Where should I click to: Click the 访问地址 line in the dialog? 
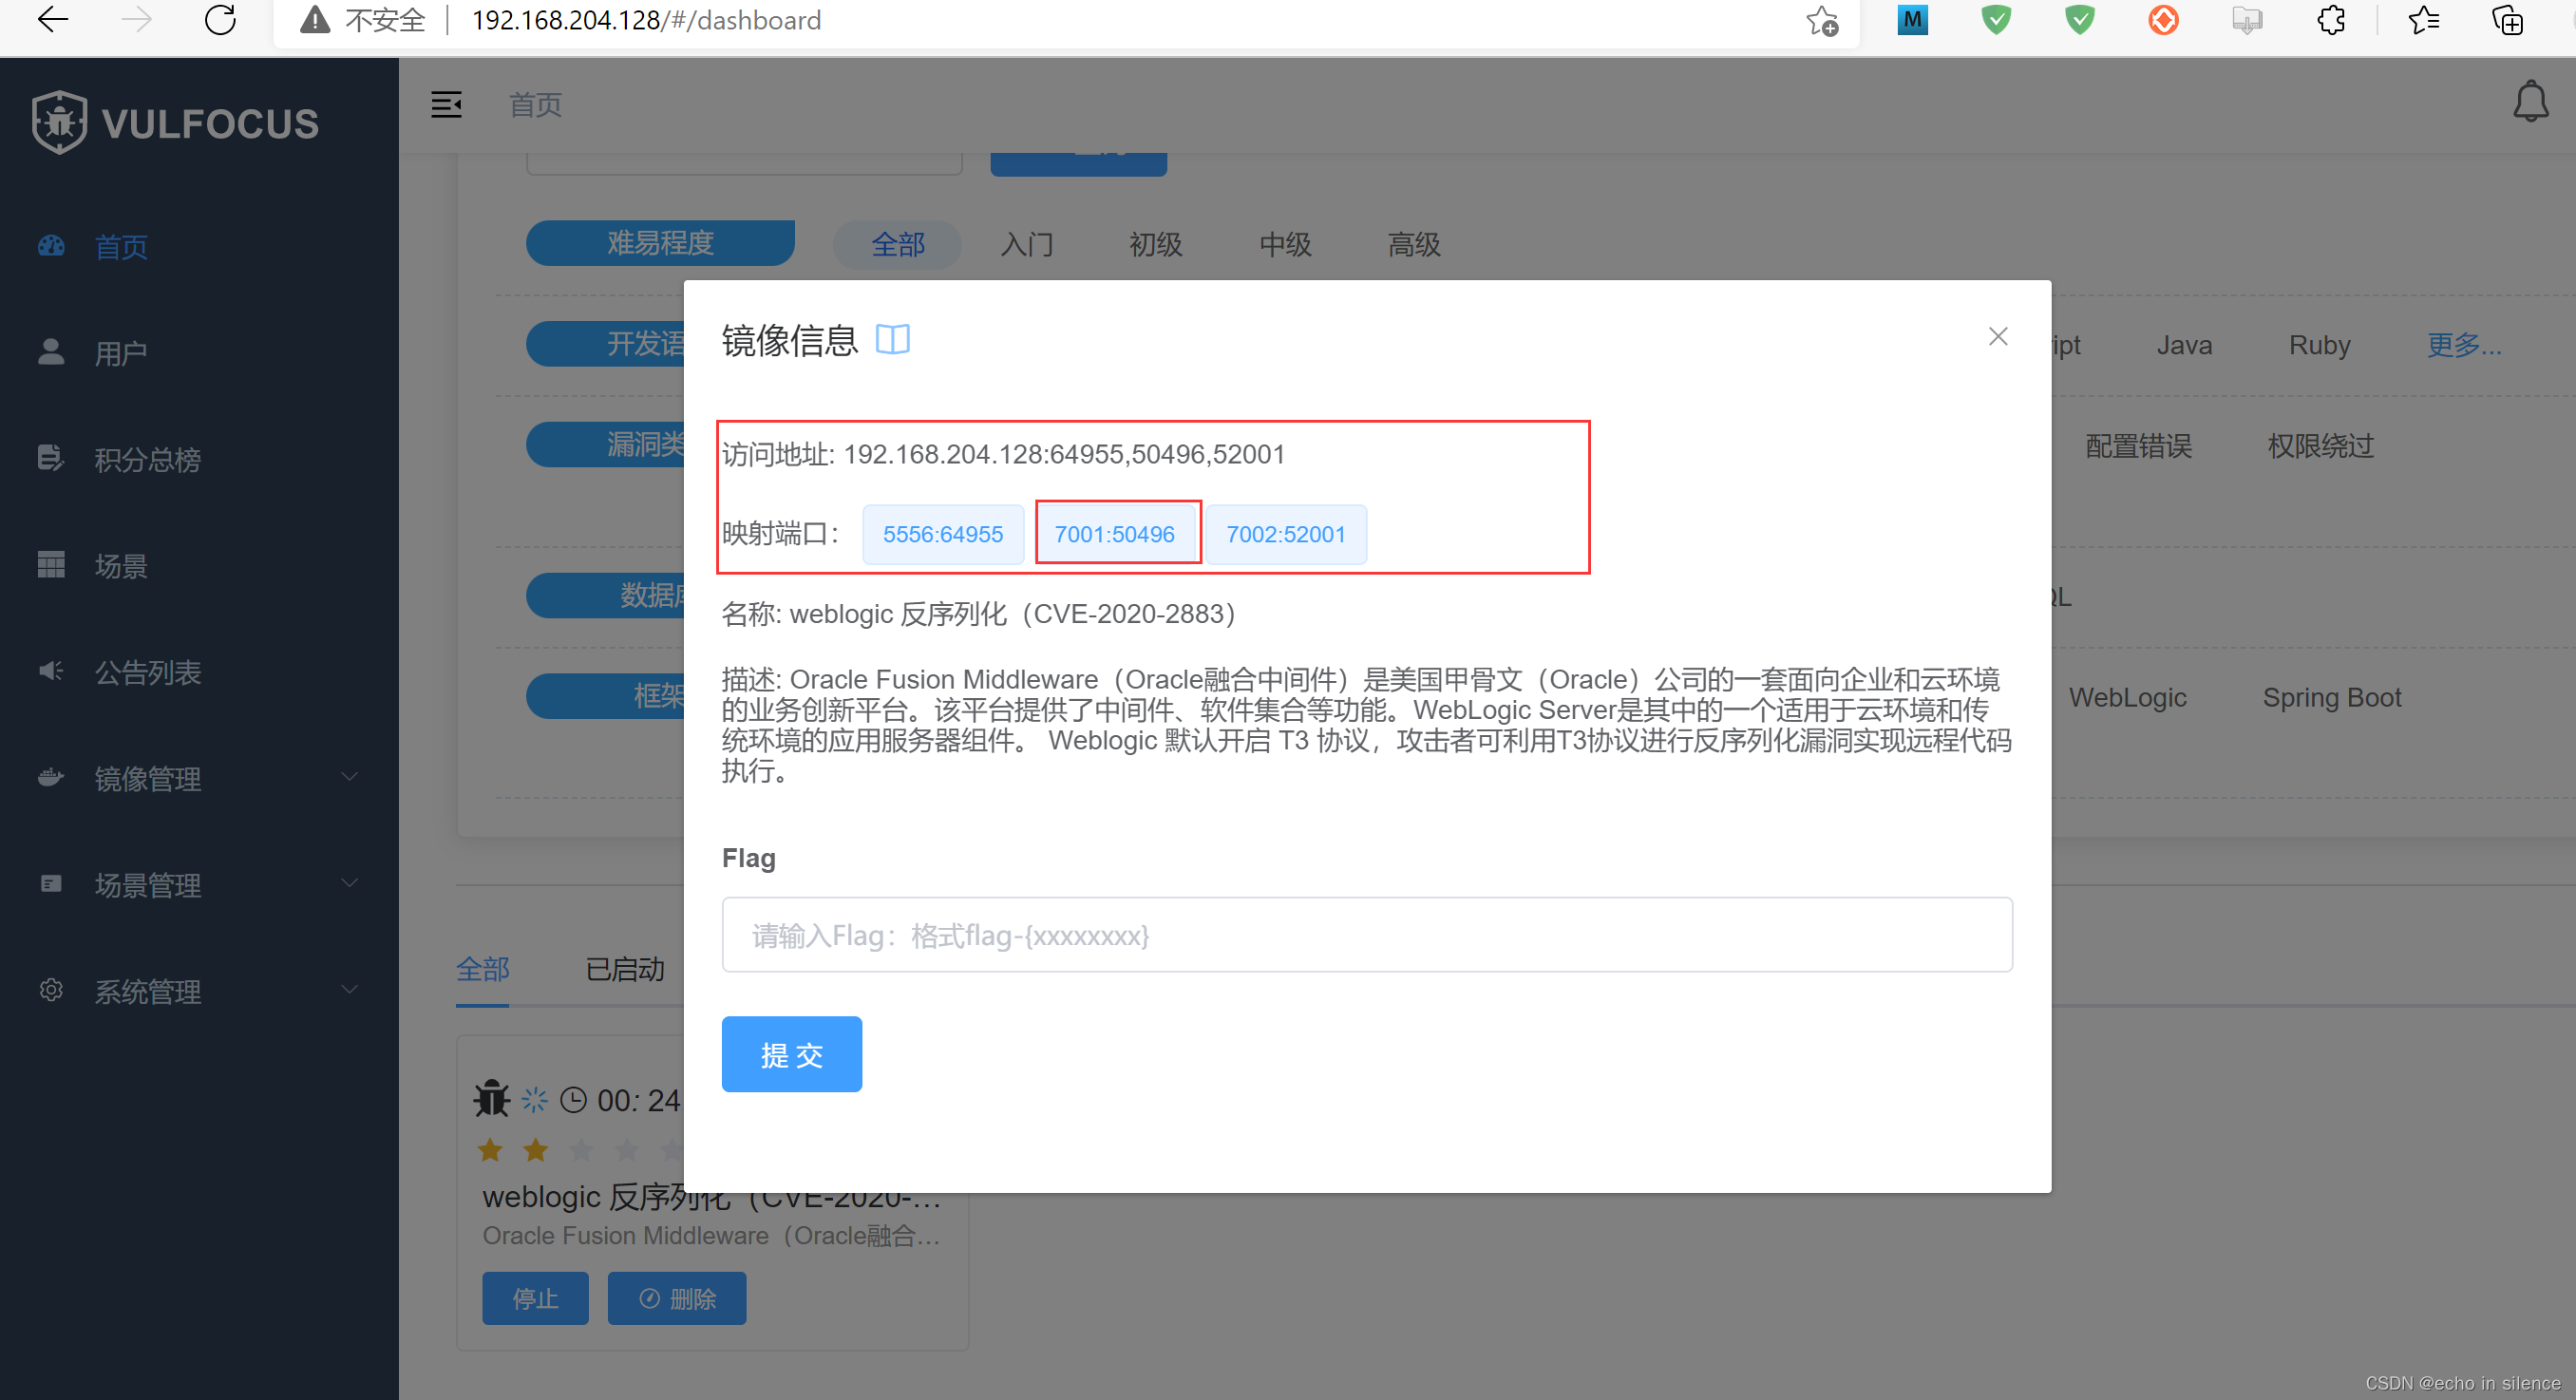click(1003, 454)
